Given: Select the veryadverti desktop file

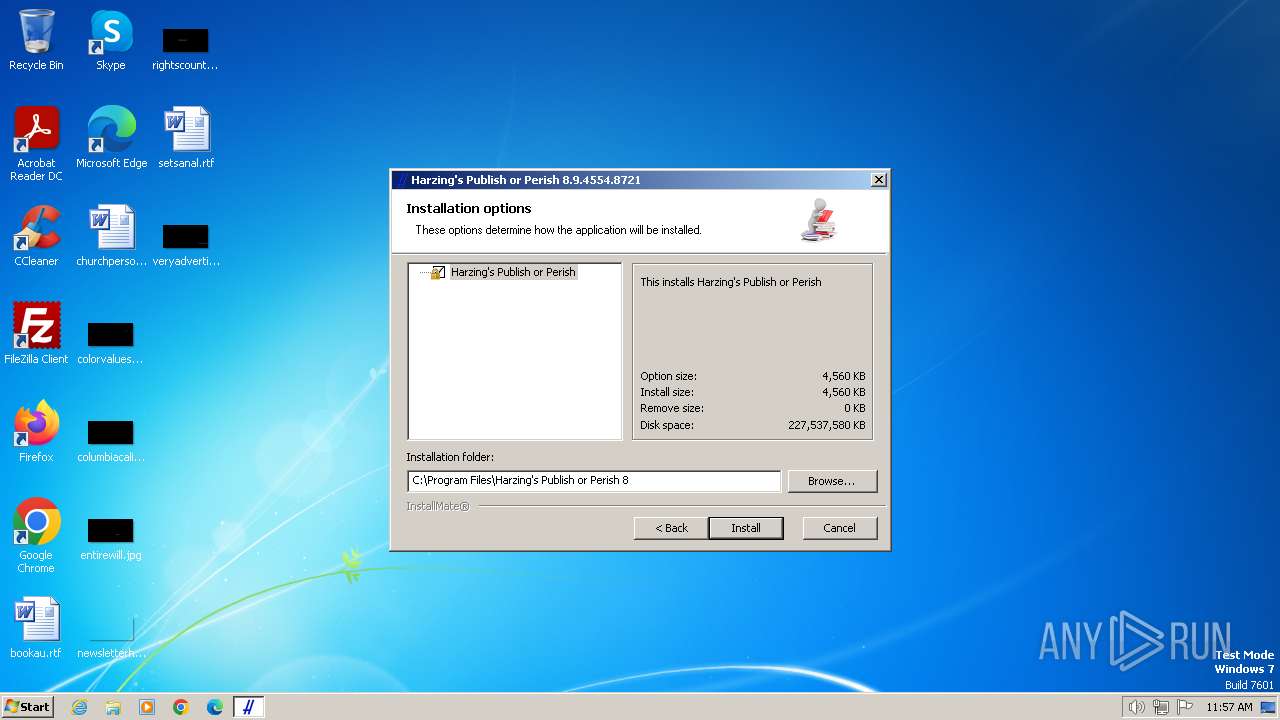Looking at the screenshot, I should [186, 243].
